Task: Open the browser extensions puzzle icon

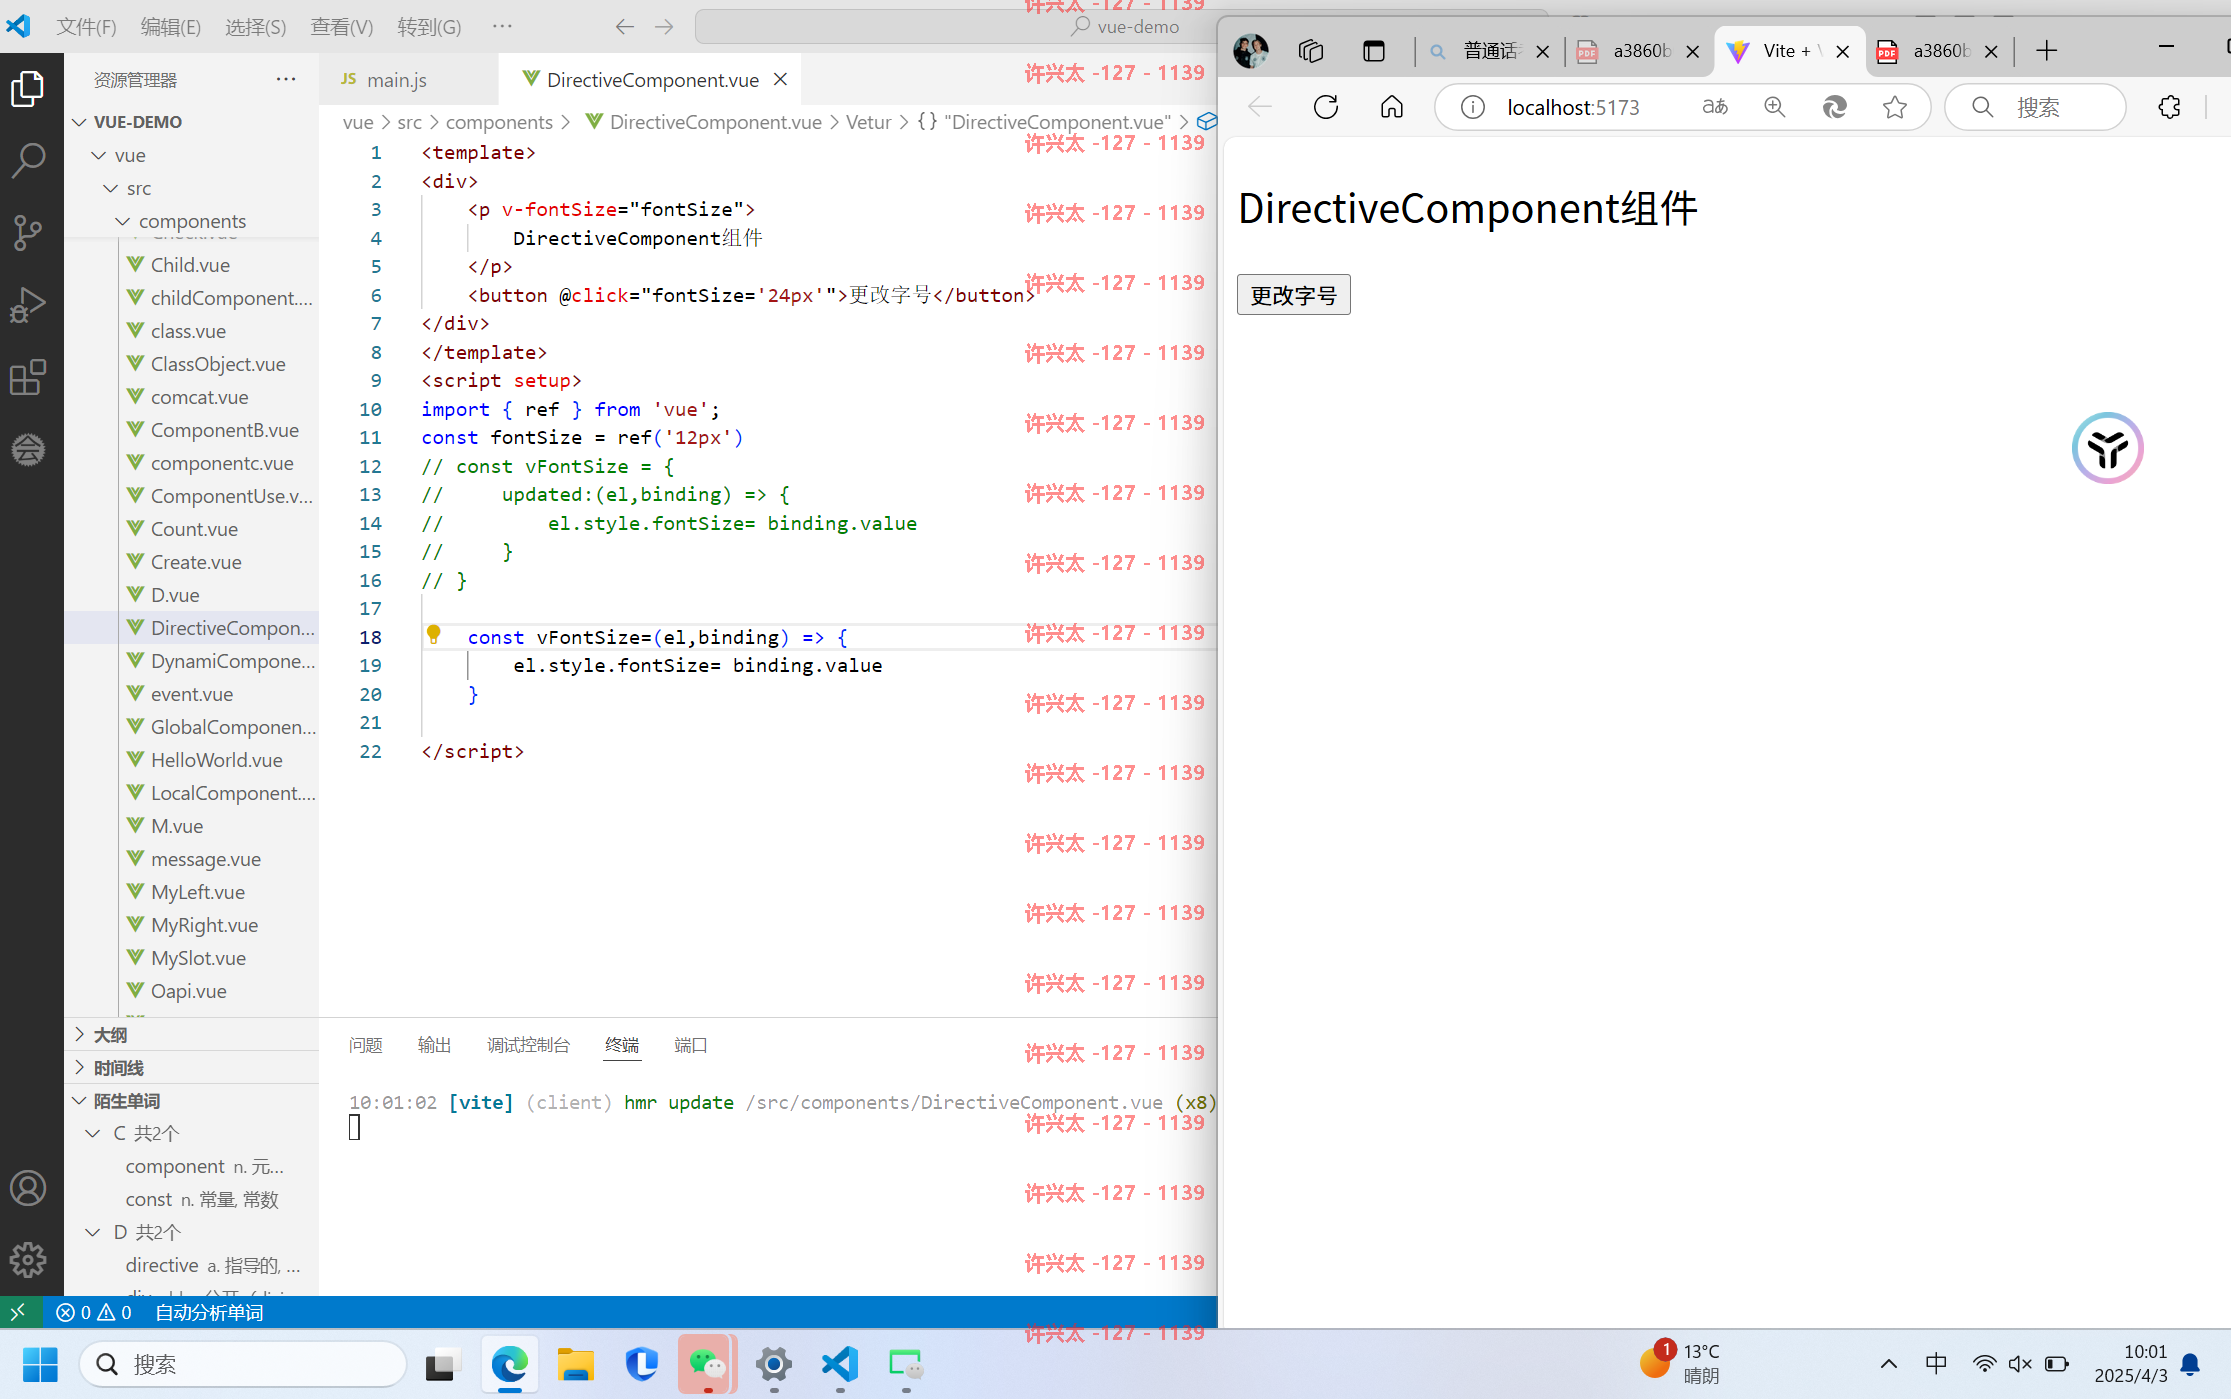Action: pos(2169,107)
